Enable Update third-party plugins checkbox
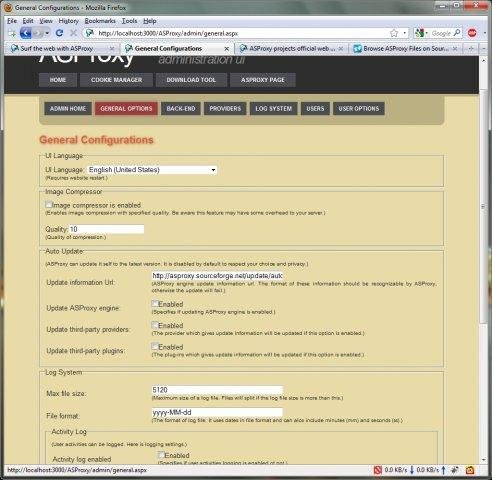The image size is (492, 480). pos(155,346)
